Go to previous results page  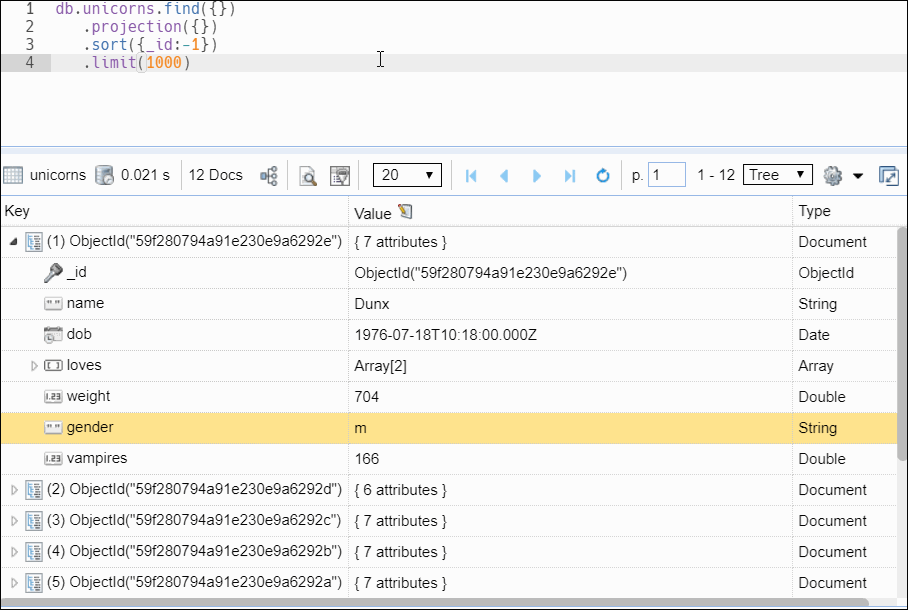pyautogui.click(x=504, y=176)
